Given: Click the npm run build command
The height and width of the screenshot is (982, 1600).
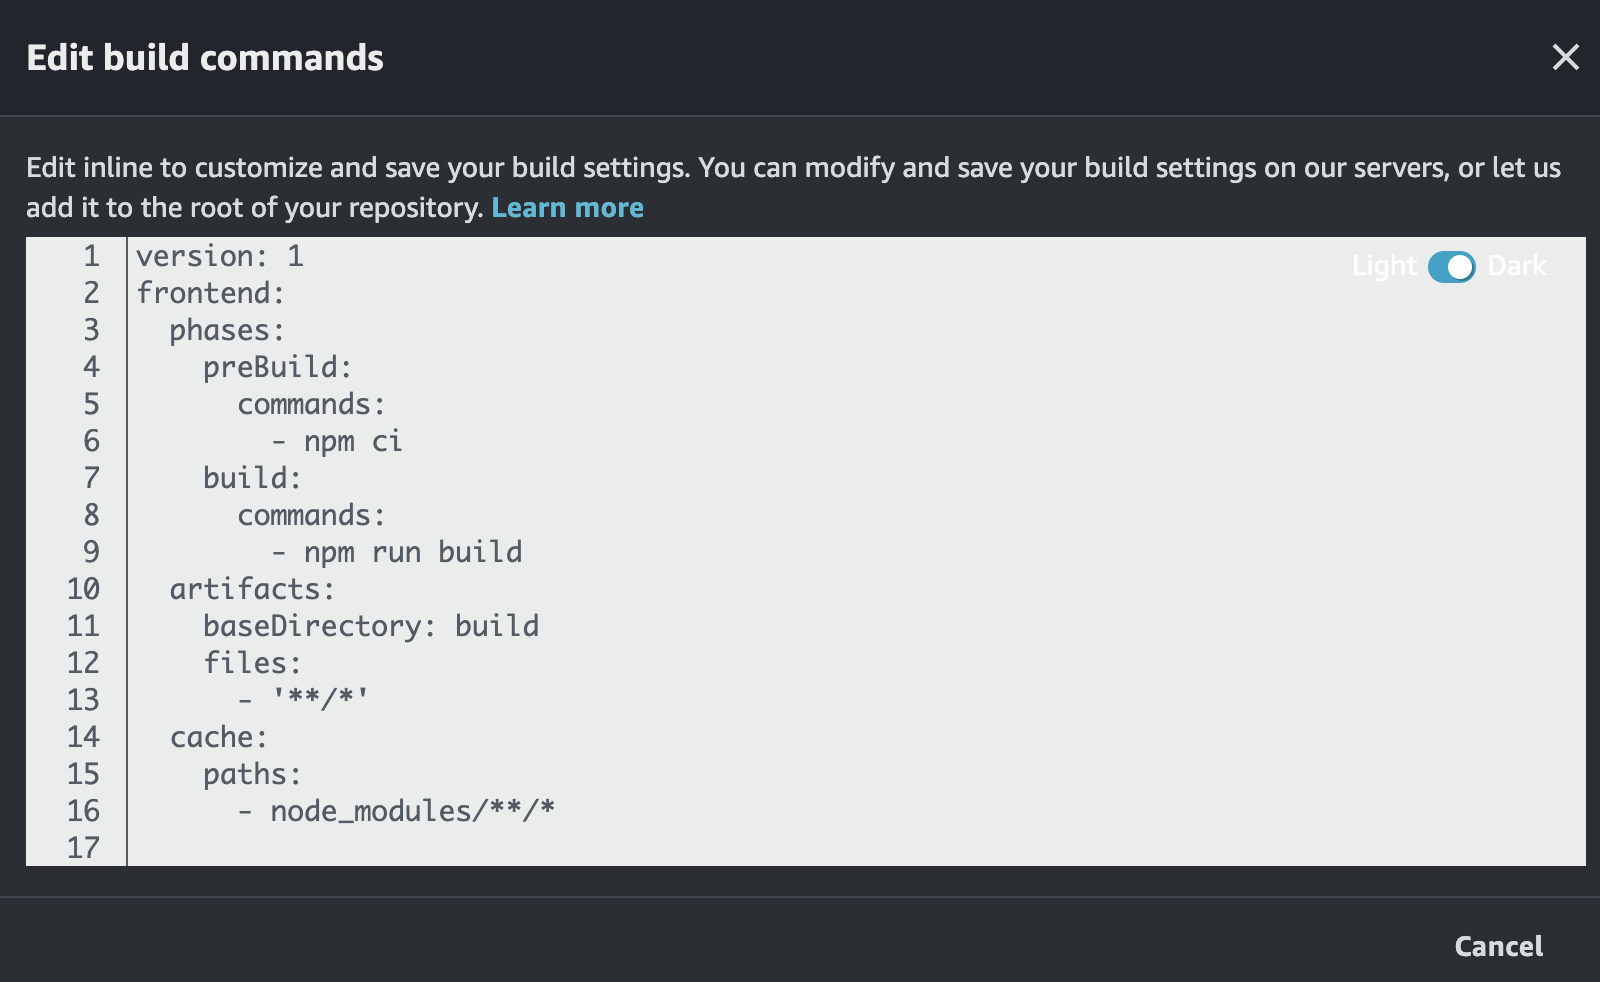Looking at the screenshot, I should [x=398, y=551].
